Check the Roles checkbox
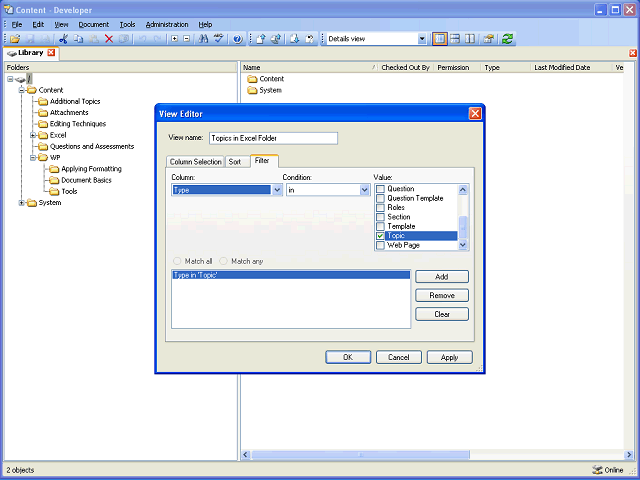This screenshot has height=480, width=640. [380, 208]
